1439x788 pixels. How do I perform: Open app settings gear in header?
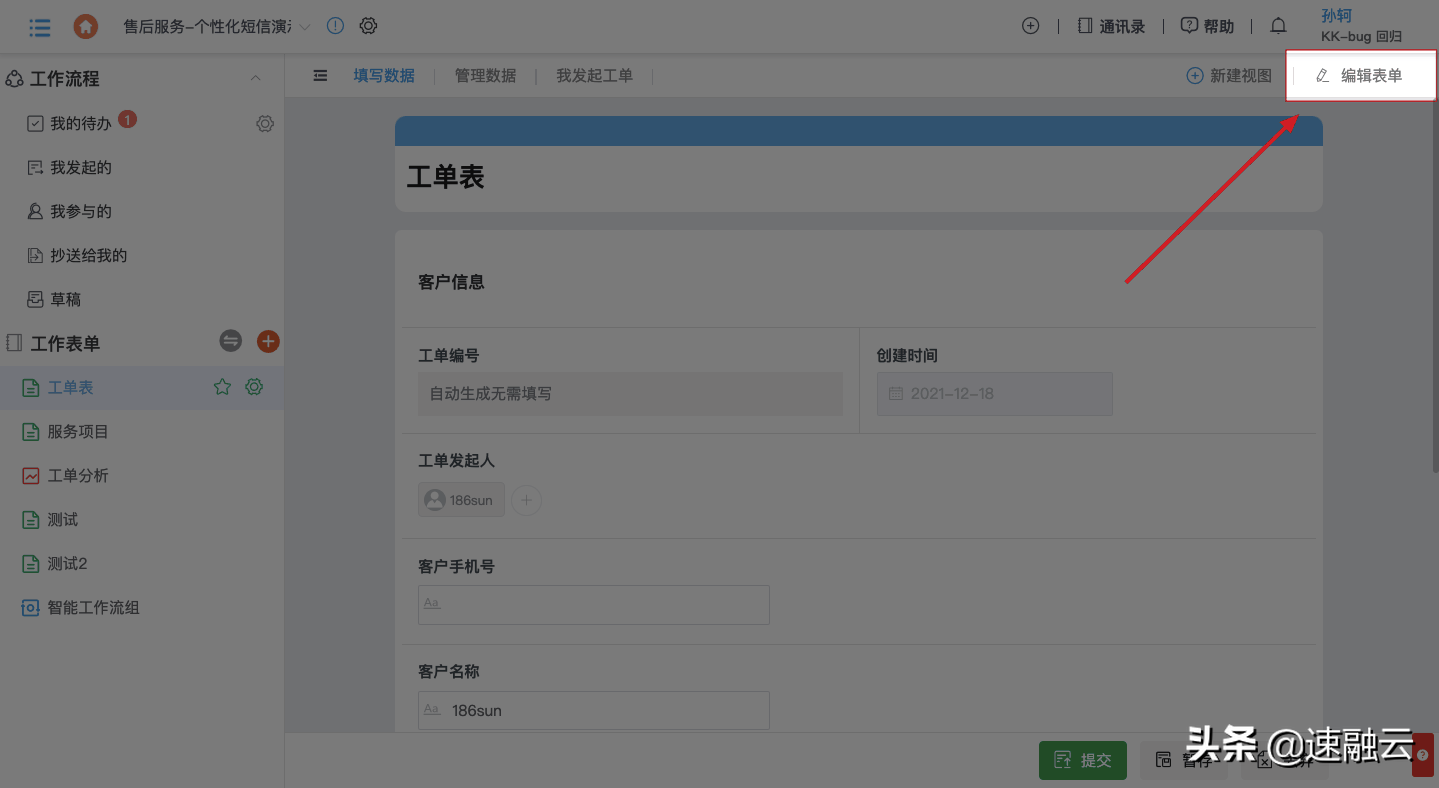[x=368, y=26]
